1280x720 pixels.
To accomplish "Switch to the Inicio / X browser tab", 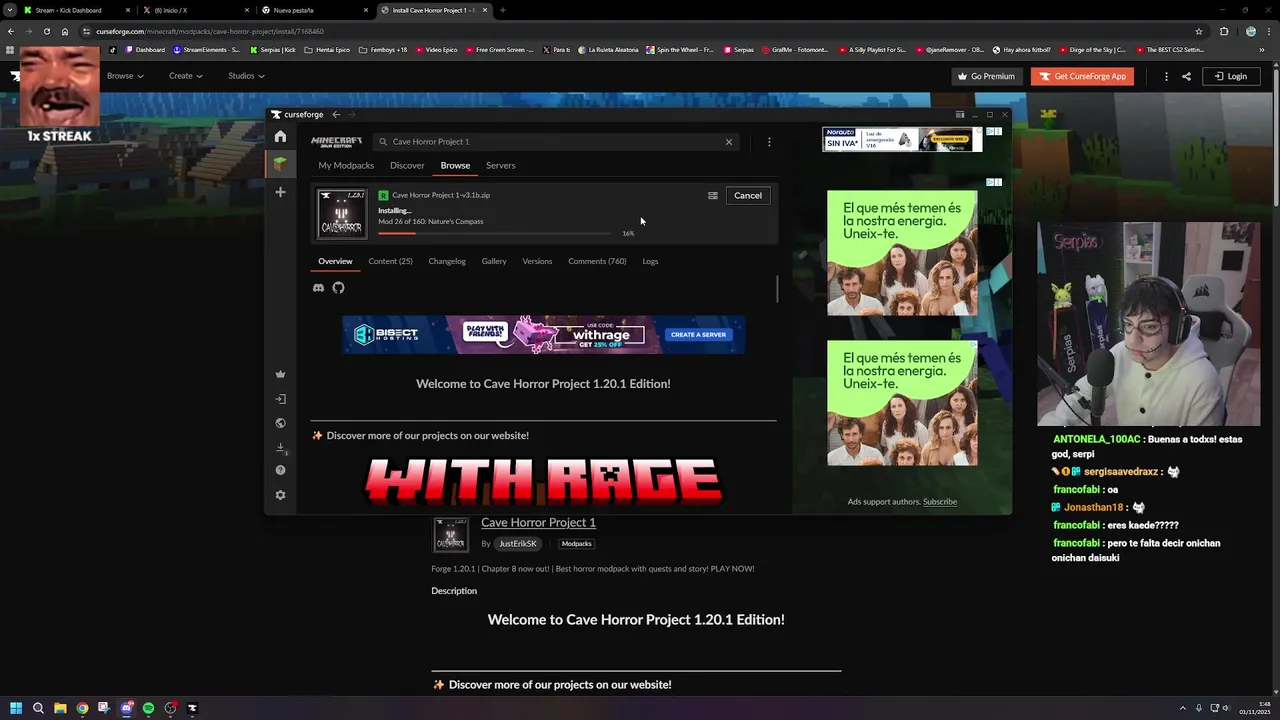I will click(195, 10).
